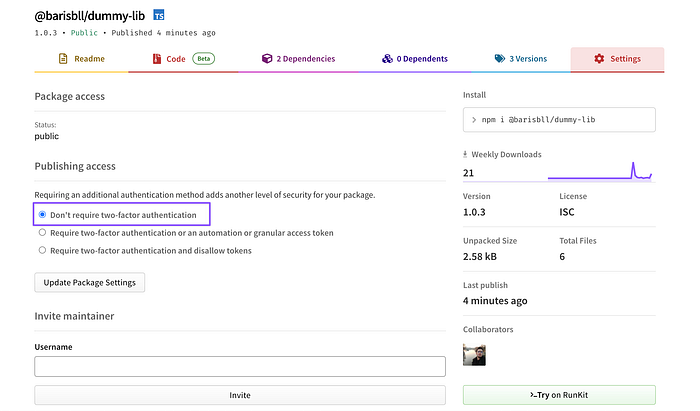Image resolution: width=700 pixels, height=411 pixels.
Task: Open the Settings tab
Action: (x=617, y=59)
